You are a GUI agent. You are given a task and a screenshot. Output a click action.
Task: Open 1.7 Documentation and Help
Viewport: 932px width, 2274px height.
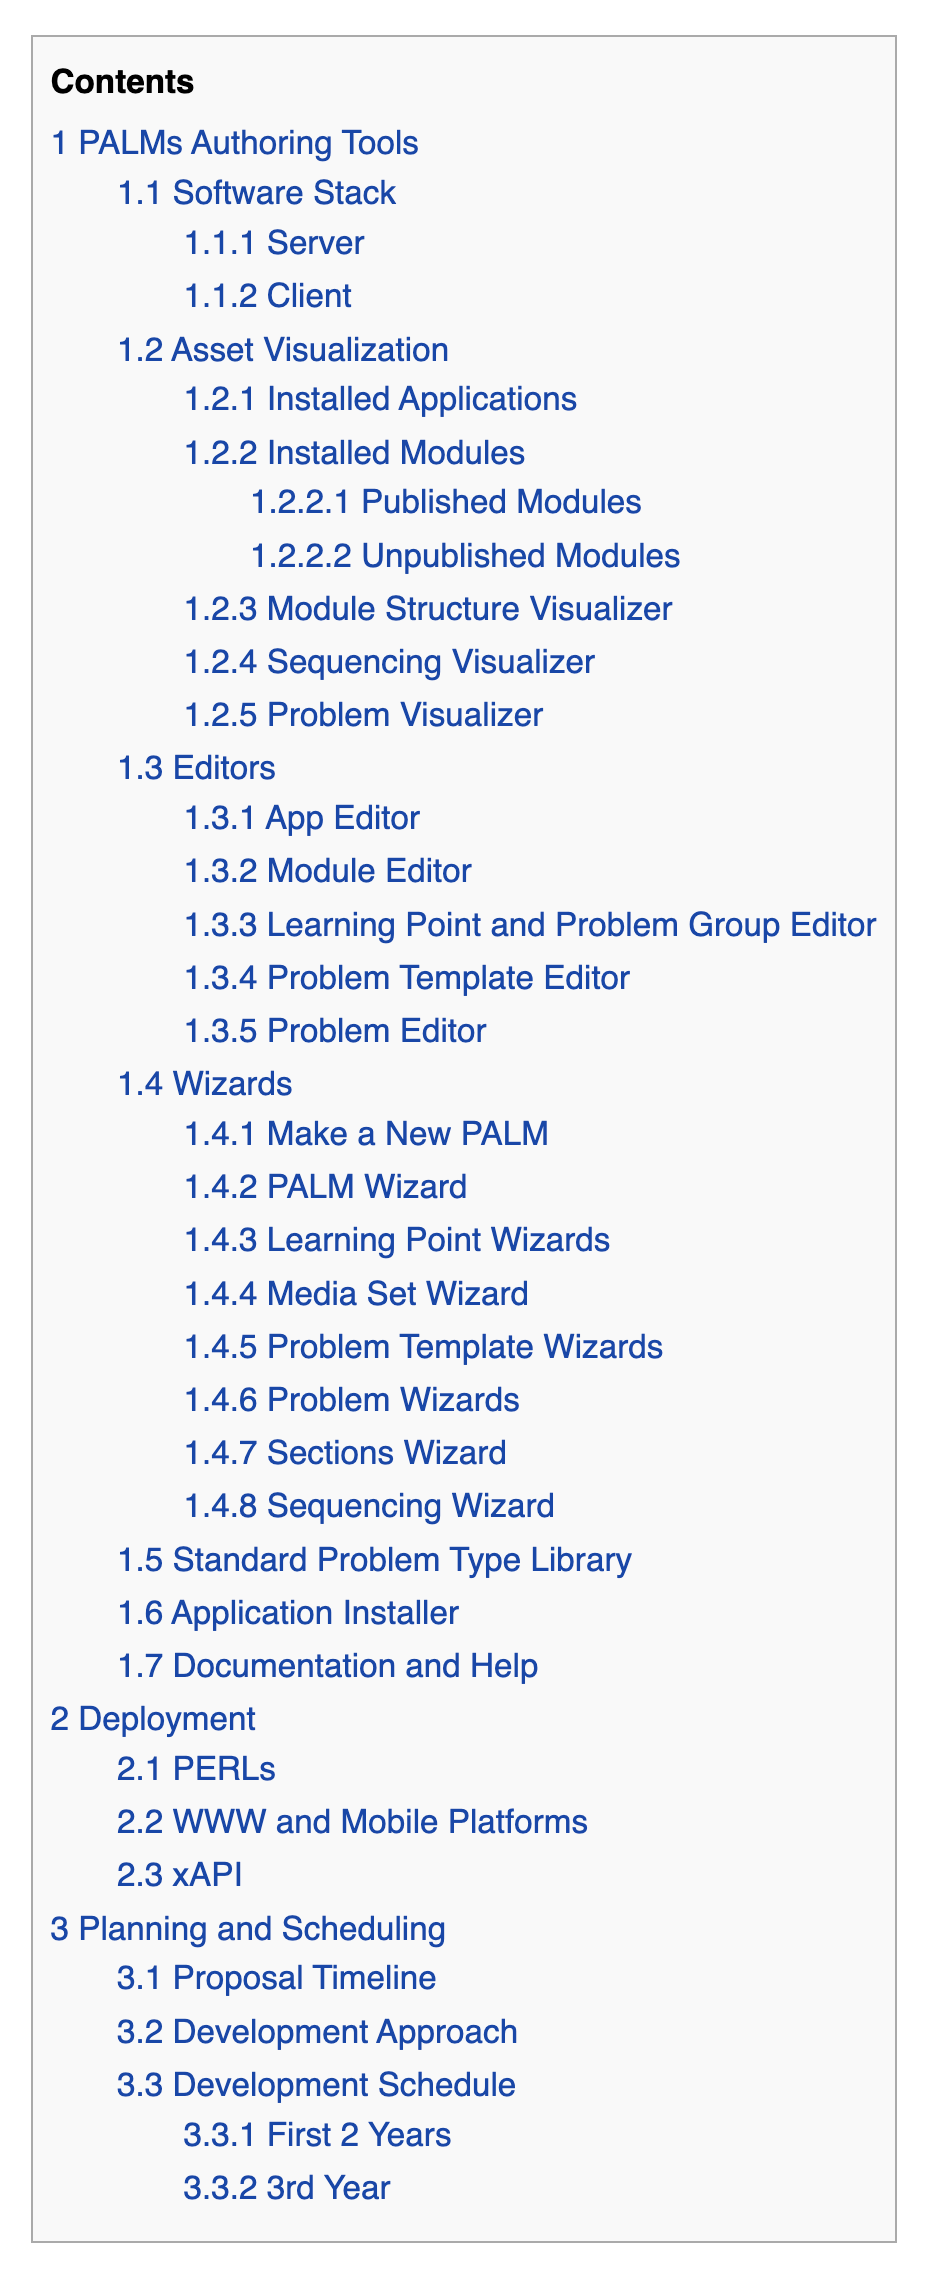328,1666
